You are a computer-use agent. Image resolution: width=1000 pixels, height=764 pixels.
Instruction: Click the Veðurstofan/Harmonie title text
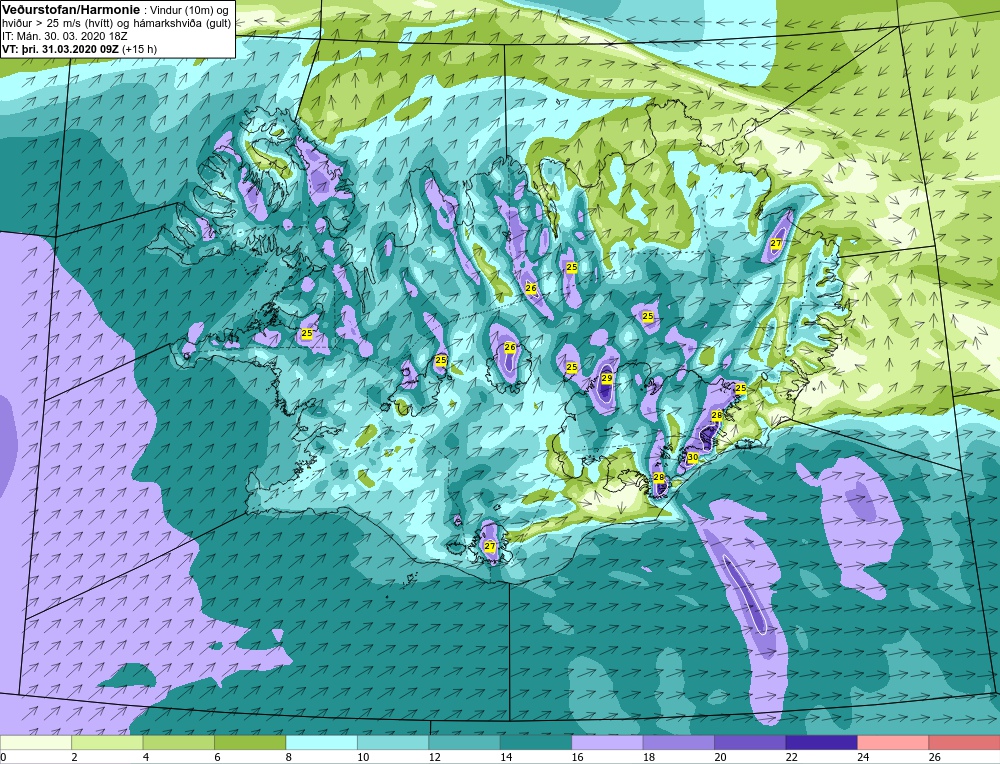[x=69, y=9]
